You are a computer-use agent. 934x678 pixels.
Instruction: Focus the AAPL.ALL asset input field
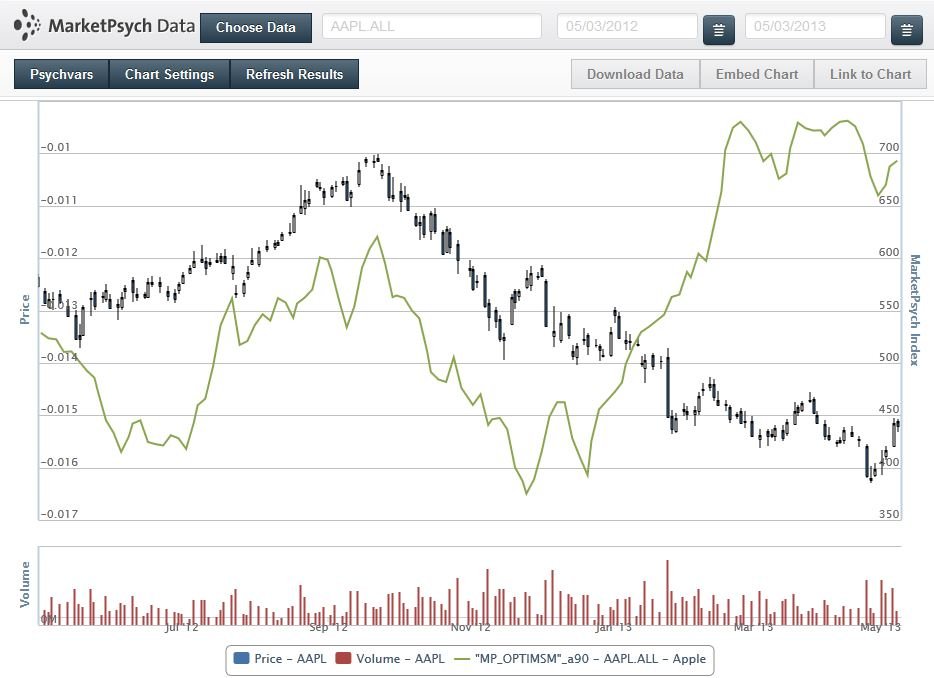pos(431,27)
